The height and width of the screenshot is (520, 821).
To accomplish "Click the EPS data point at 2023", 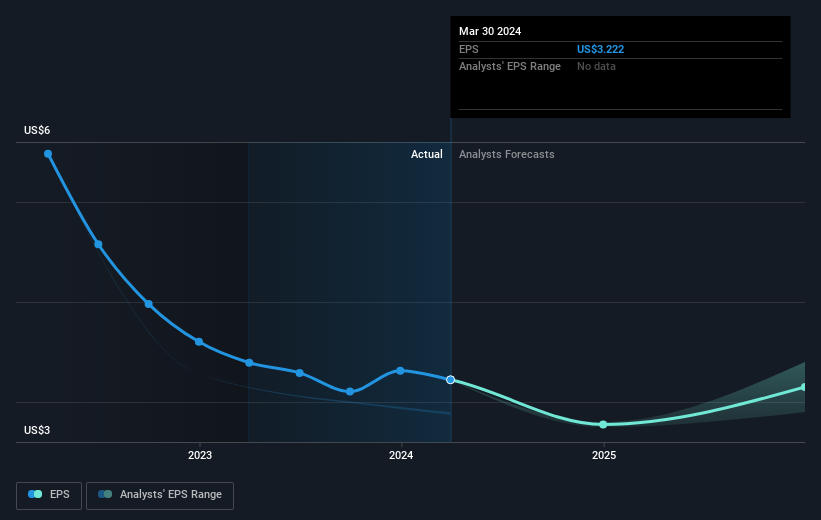I will 199,342.
